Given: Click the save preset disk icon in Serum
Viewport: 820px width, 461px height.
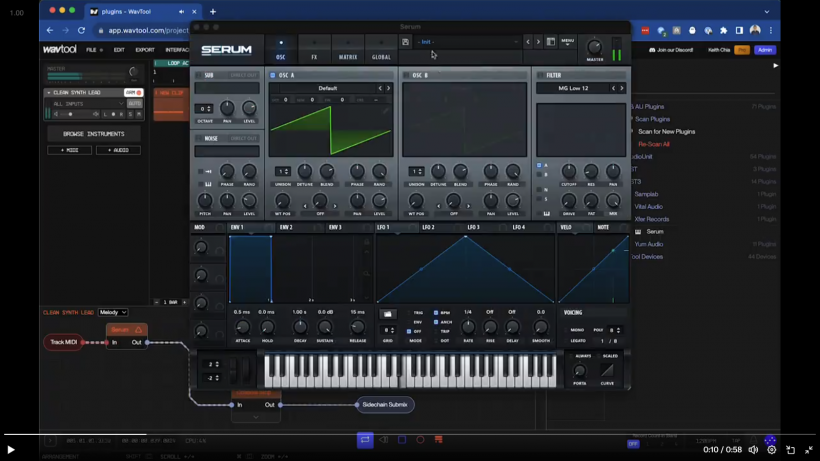Looking at the screenshot, I should (405, 42).
